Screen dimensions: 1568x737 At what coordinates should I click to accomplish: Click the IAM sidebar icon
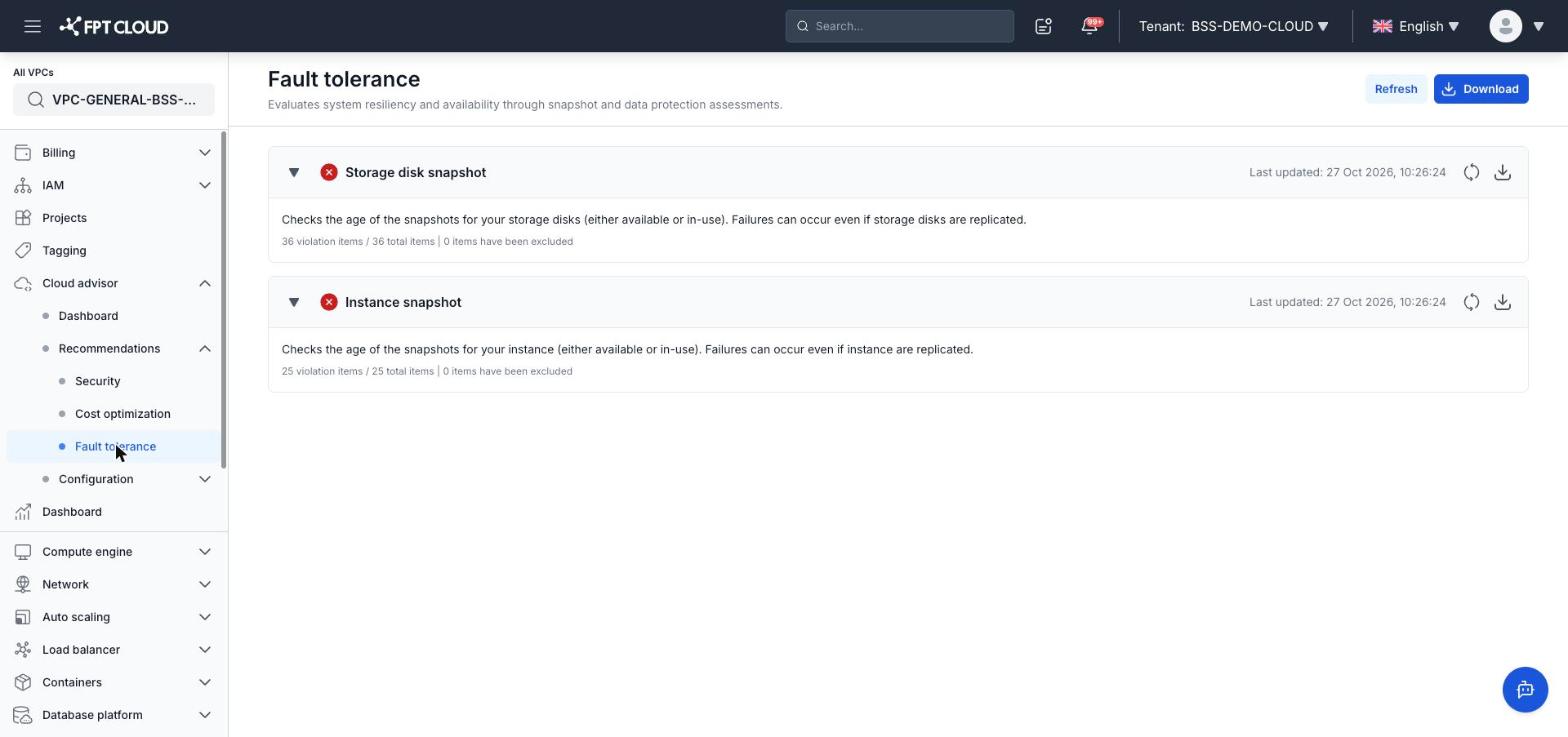tap(23, 185)
